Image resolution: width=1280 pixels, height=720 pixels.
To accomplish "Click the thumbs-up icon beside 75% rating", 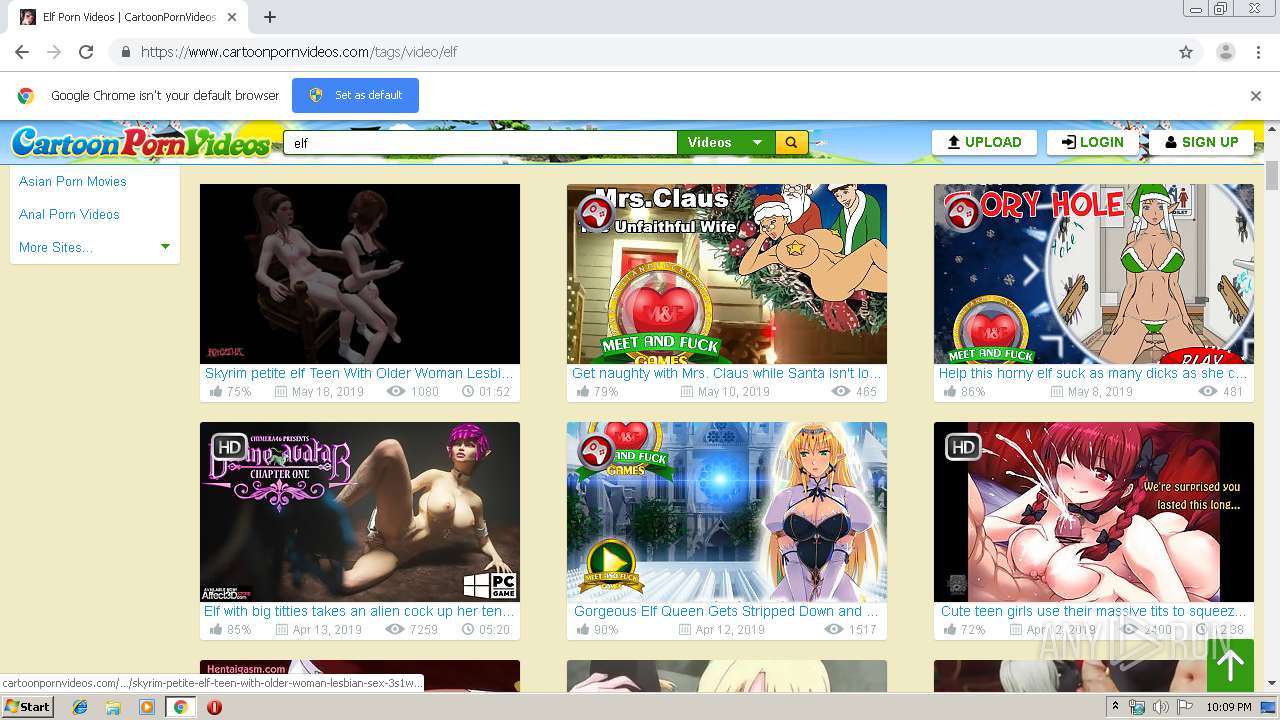I will (216, 392).
